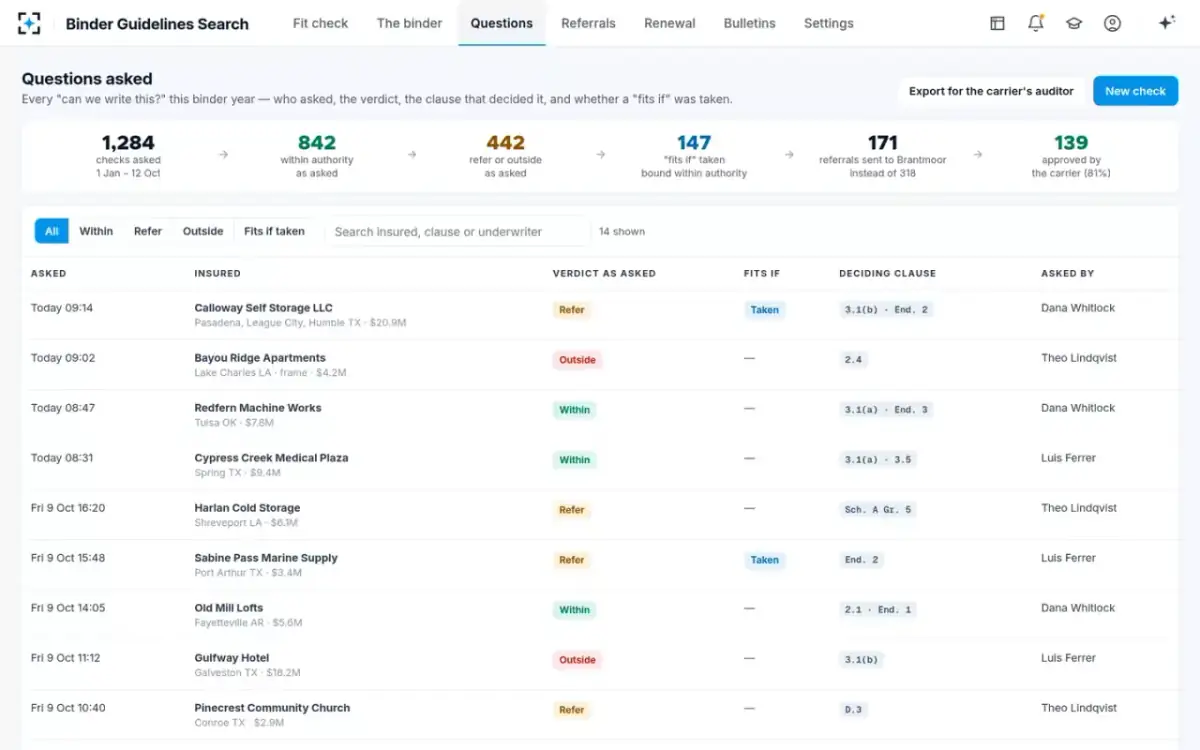This screenshot has width=1200, height=750.
Task: Click the 1,284 checks asked stat
Action: click(128, 155)
